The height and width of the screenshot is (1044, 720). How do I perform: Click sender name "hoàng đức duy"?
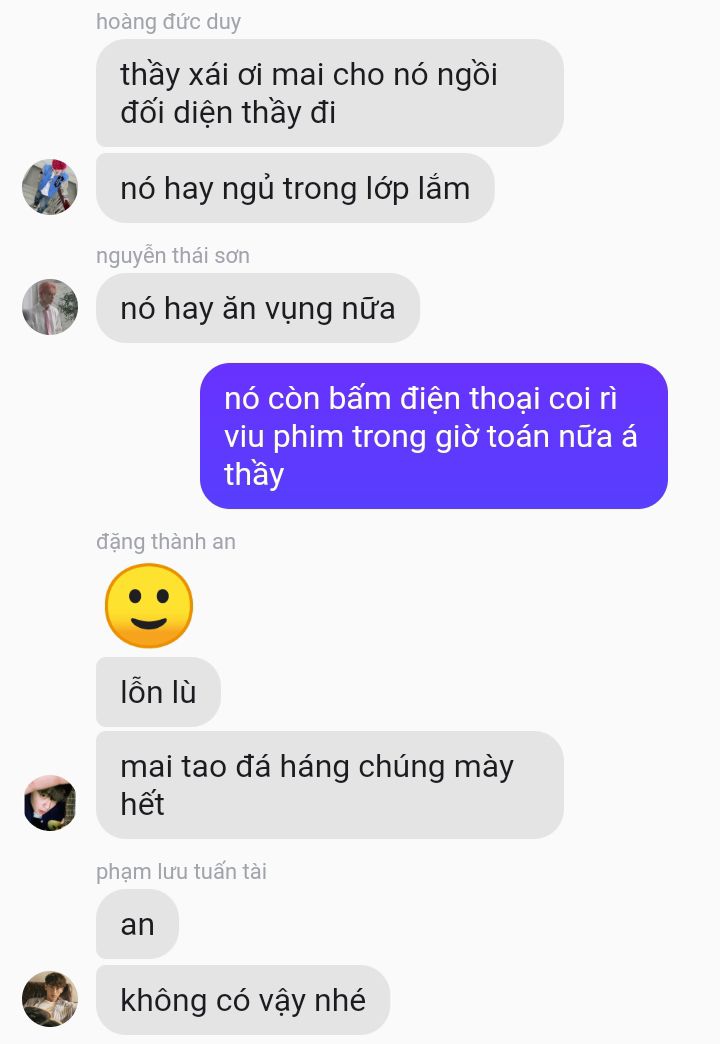[169, 21]
